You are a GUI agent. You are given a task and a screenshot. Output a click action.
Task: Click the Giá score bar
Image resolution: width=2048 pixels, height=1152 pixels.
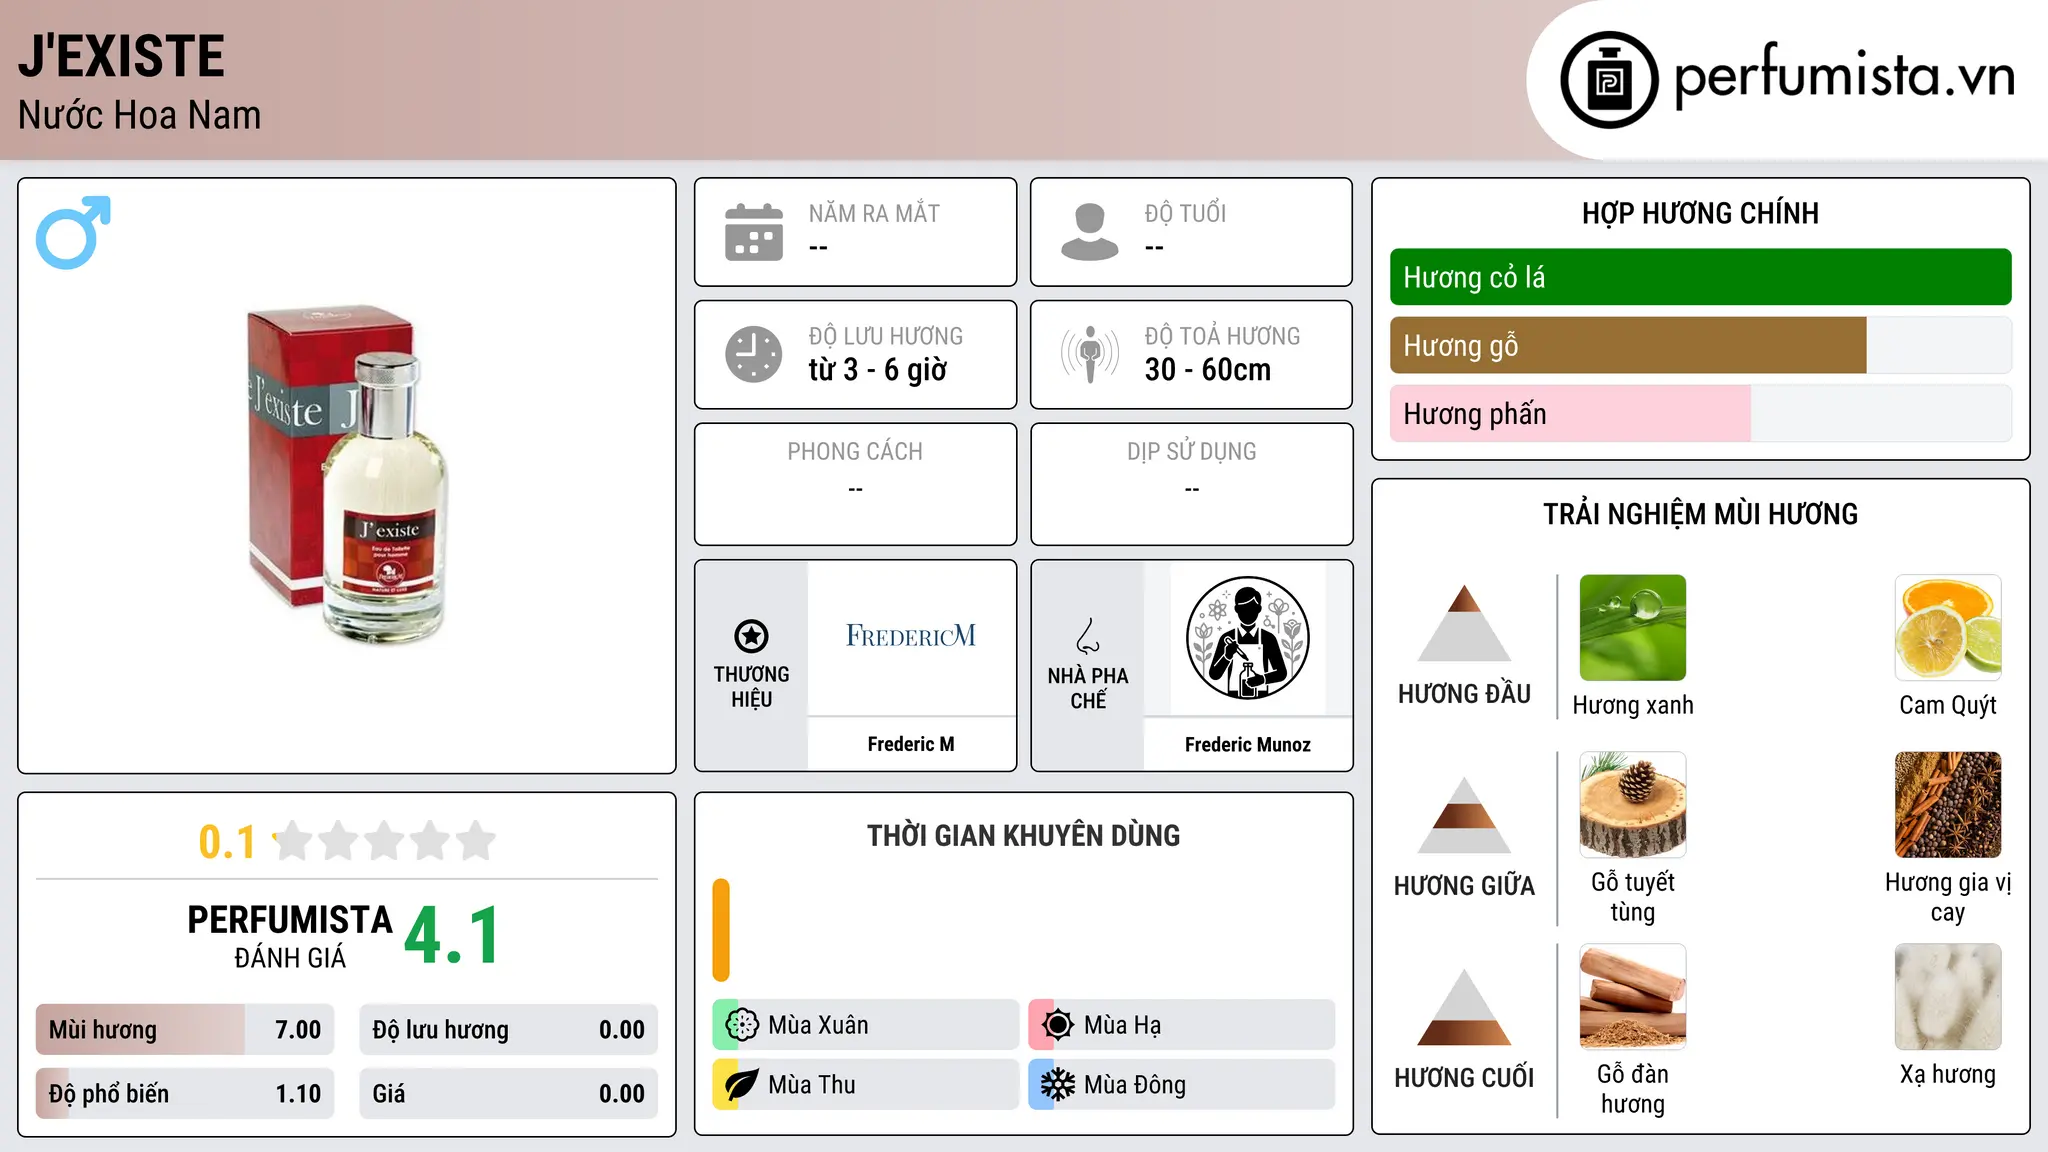pyautogui.click(x=508, y=1094)
